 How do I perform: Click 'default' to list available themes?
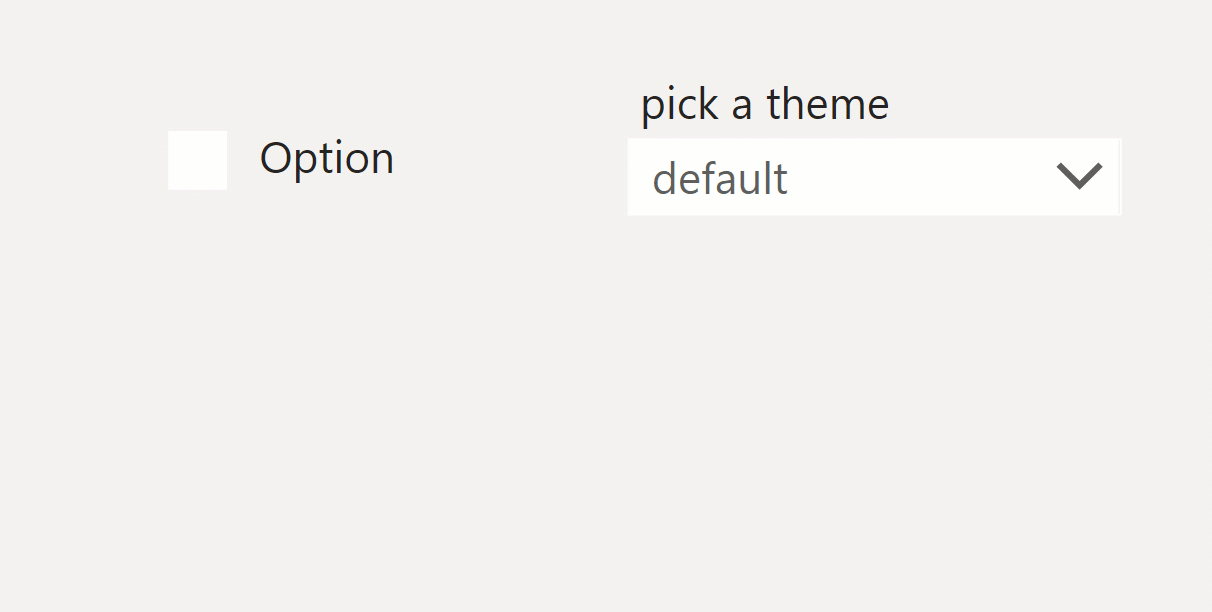[719, 179]
